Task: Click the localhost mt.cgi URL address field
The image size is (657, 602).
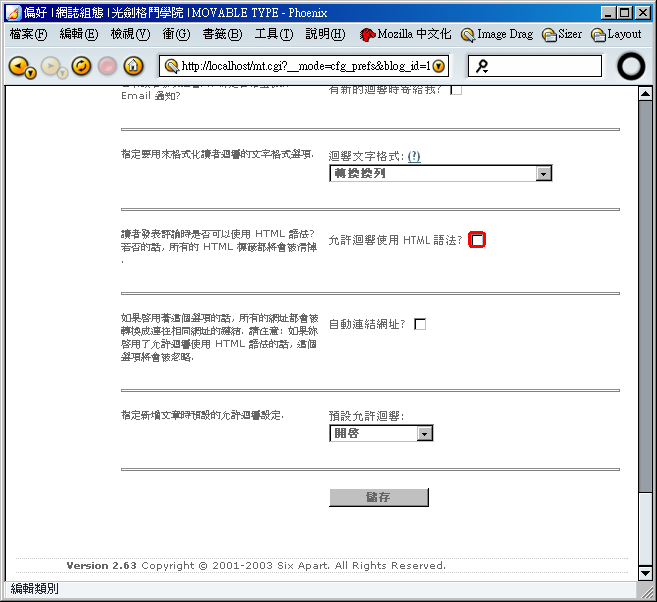Action: 306,66
